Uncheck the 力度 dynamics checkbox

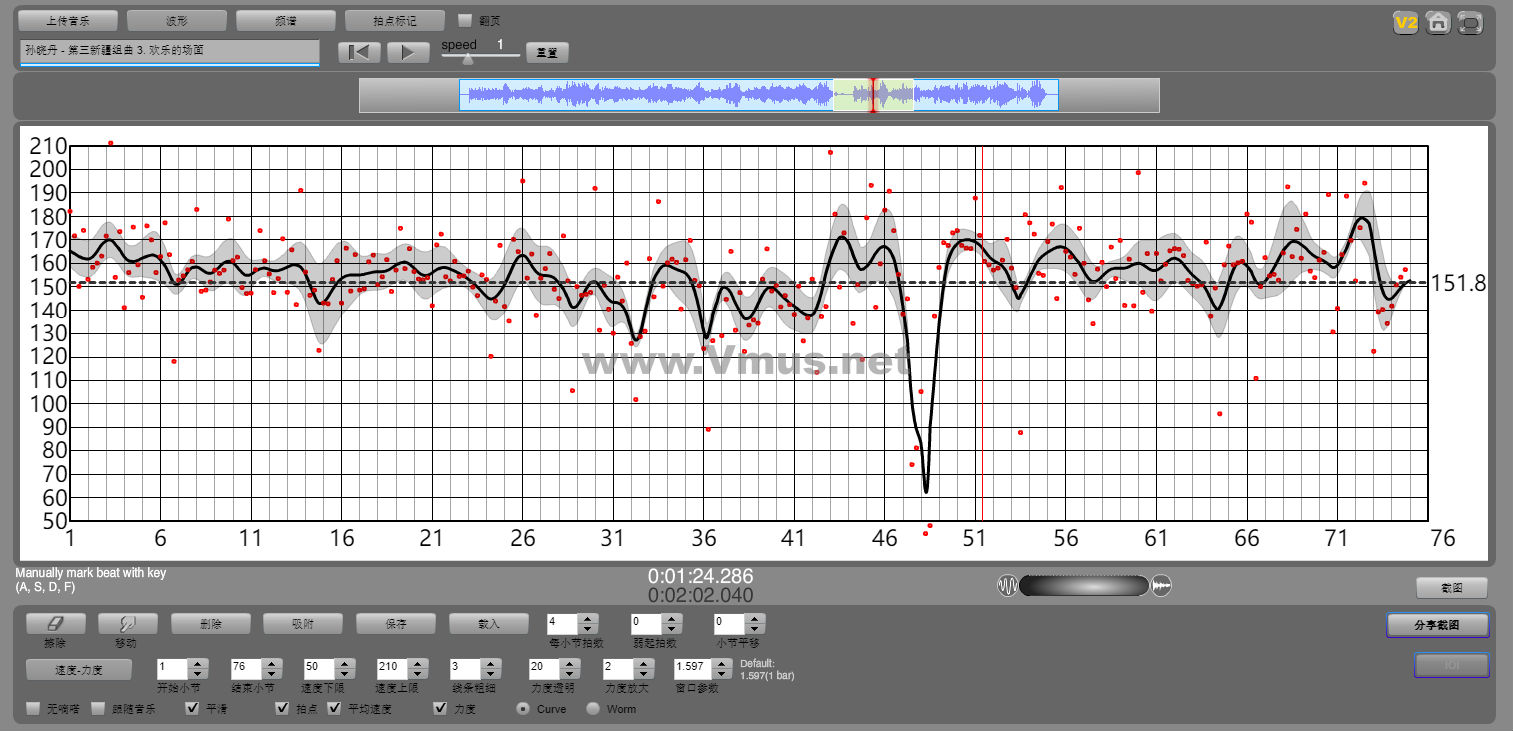pyautogui.click(x=440, y=709)
